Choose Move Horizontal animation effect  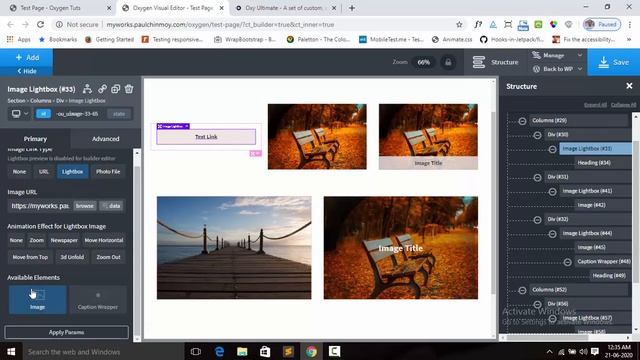104,240
